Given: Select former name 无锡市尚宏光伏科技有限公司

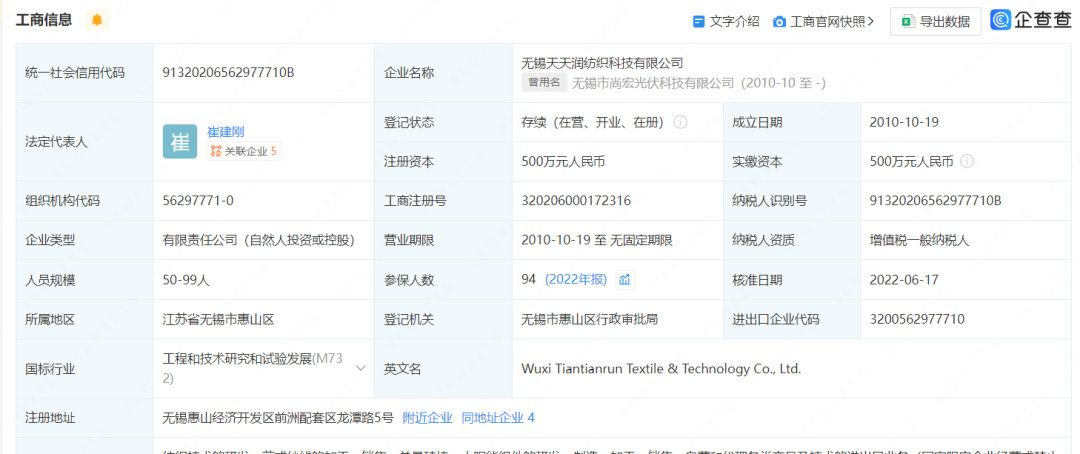Looking at the screenshot, I should coord(653,83).
